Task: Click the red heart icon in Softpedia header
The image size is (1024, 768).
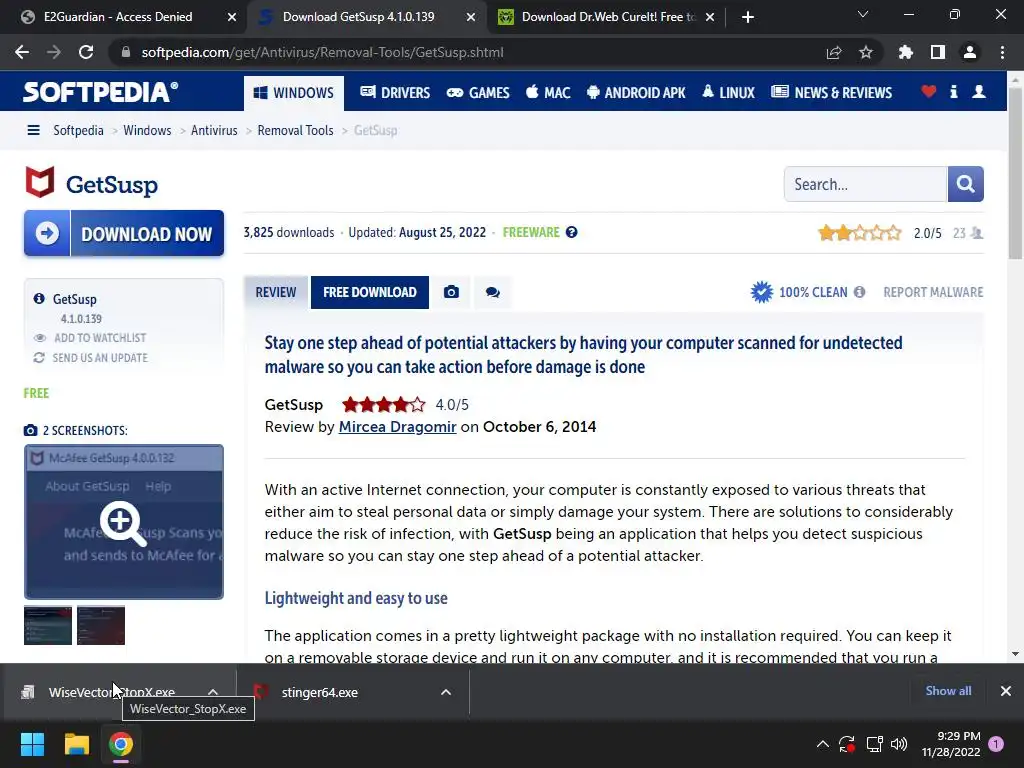Action: coord(929,91)
